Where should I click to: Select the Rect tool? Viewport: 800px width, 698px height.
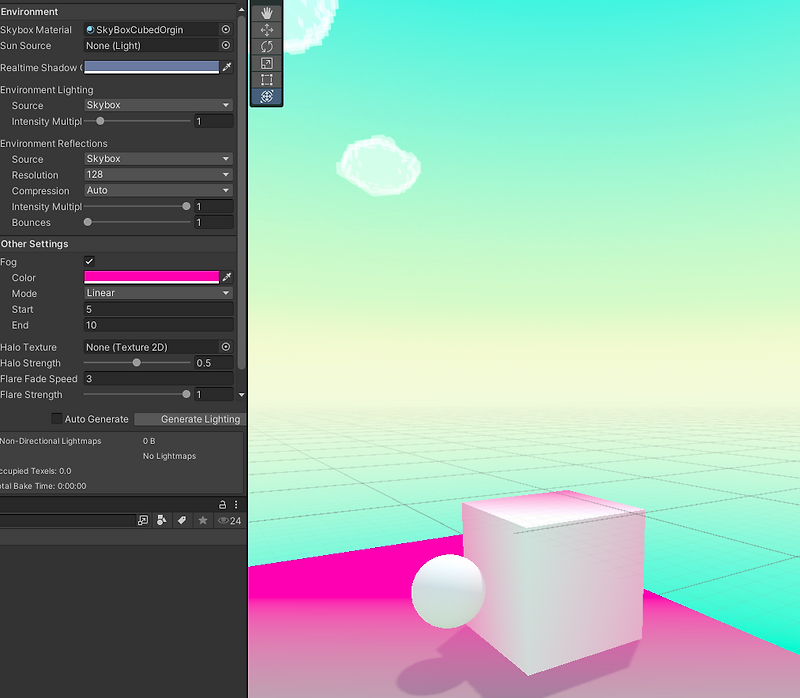click(265, 80)
